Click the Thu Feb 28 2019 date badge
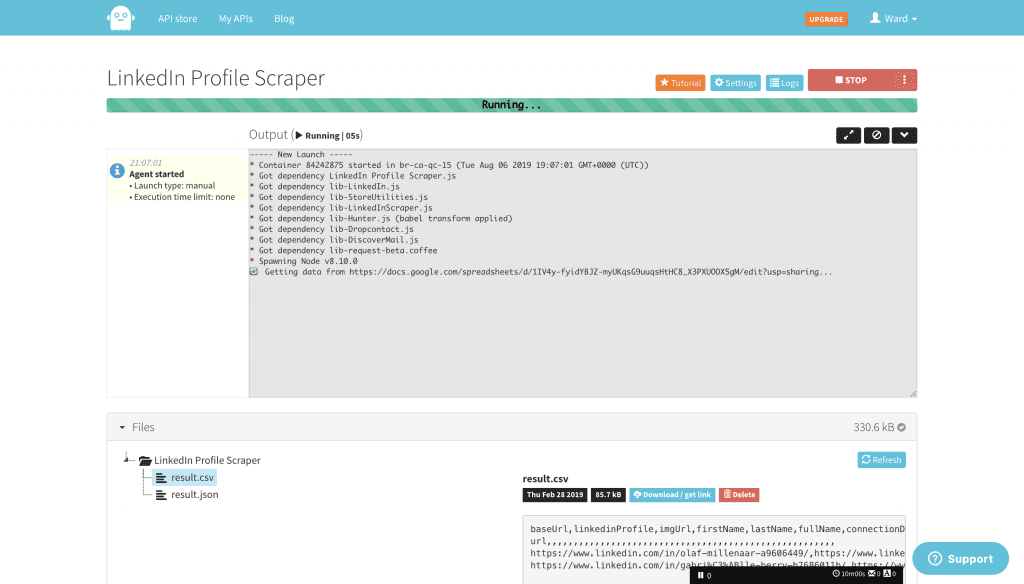This screenshot has height=584, width=1024. click(x=554, y=495)
